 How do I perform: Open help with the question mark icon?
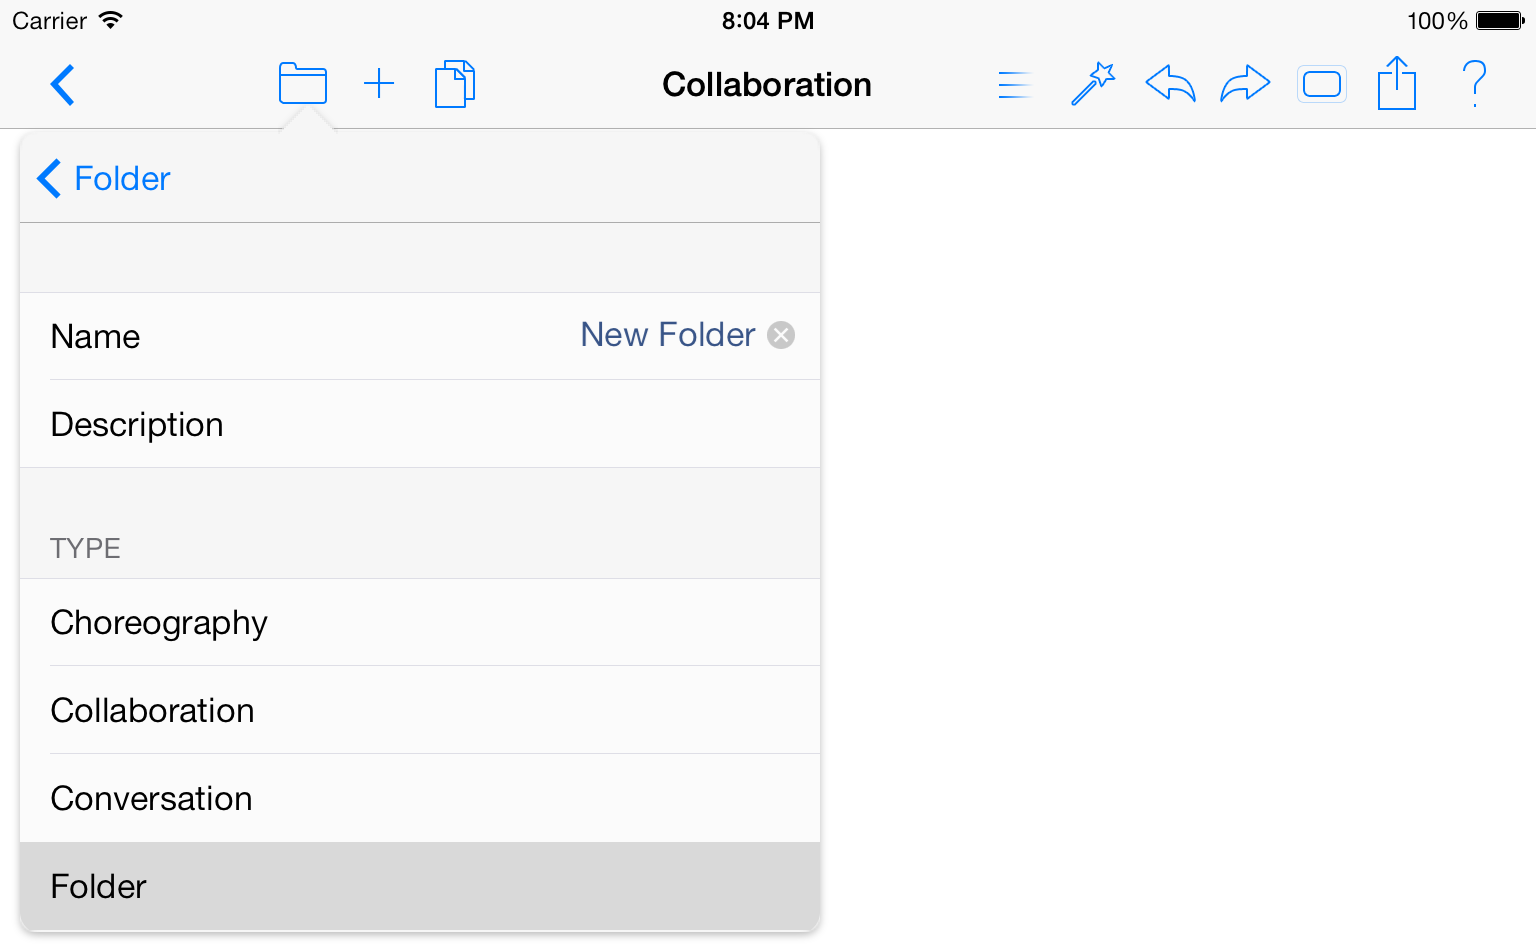(x=1474, y=84)
